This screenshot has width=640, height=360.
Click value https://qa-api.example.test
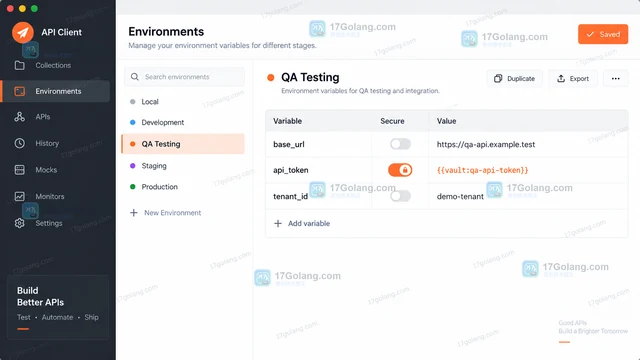486,144
